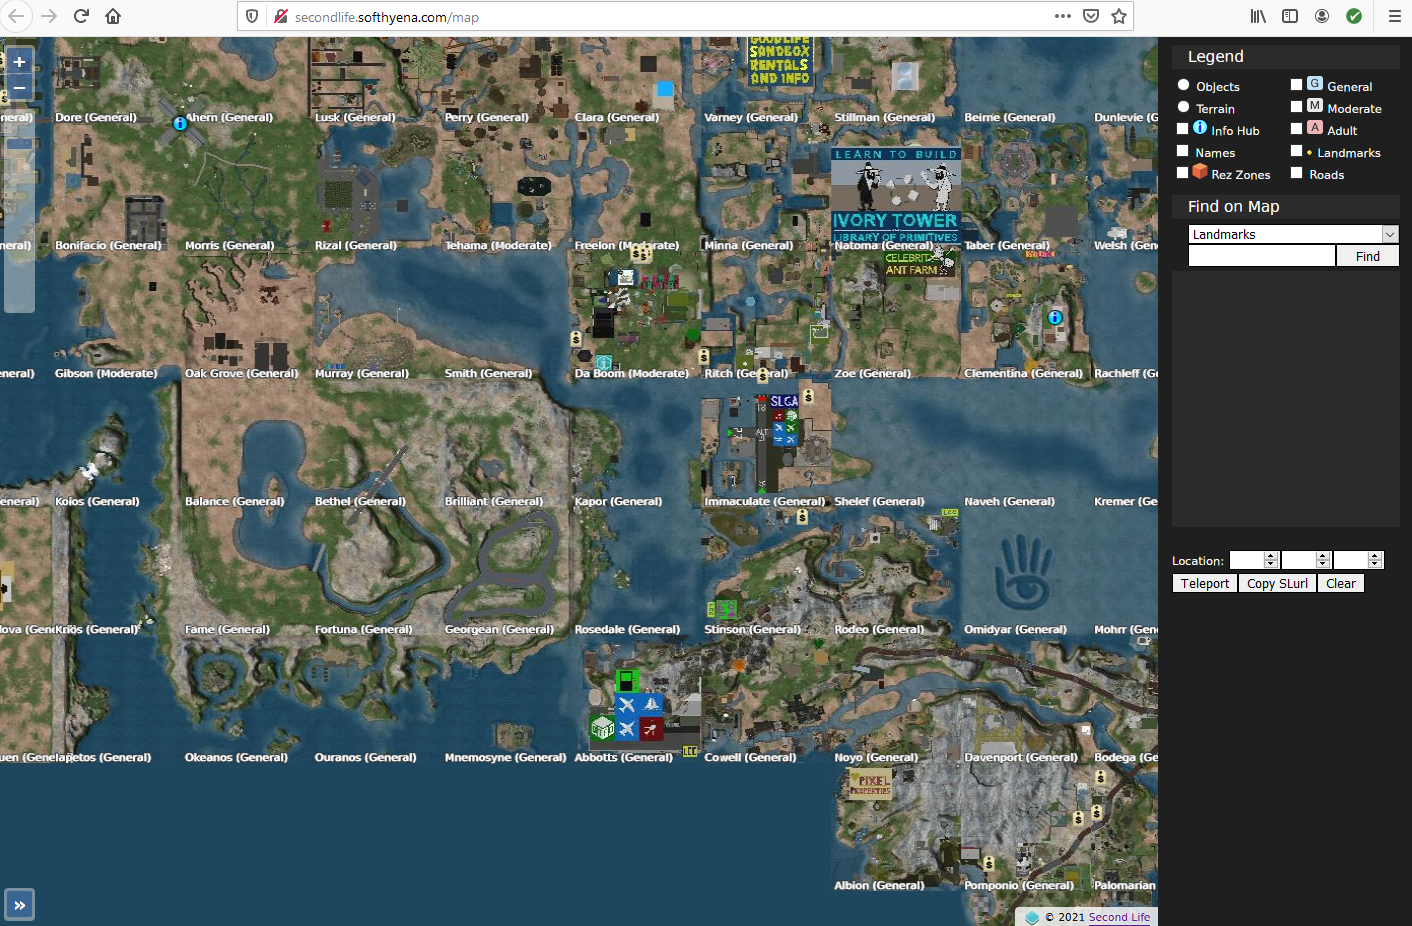Click the Firefox account profile icon

click(1322, 16)
